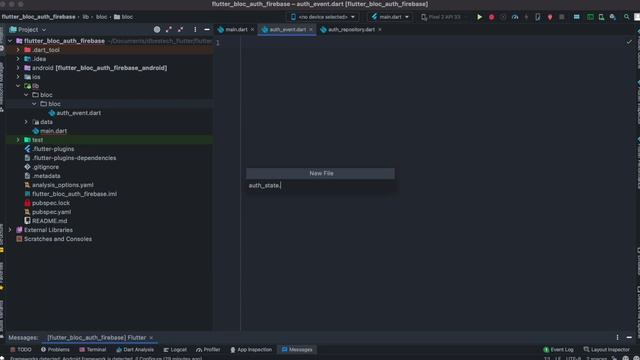This screenshot has width=640, height=360.
Task: Select .gitignore in the project tree
Action: coord(41,167)
